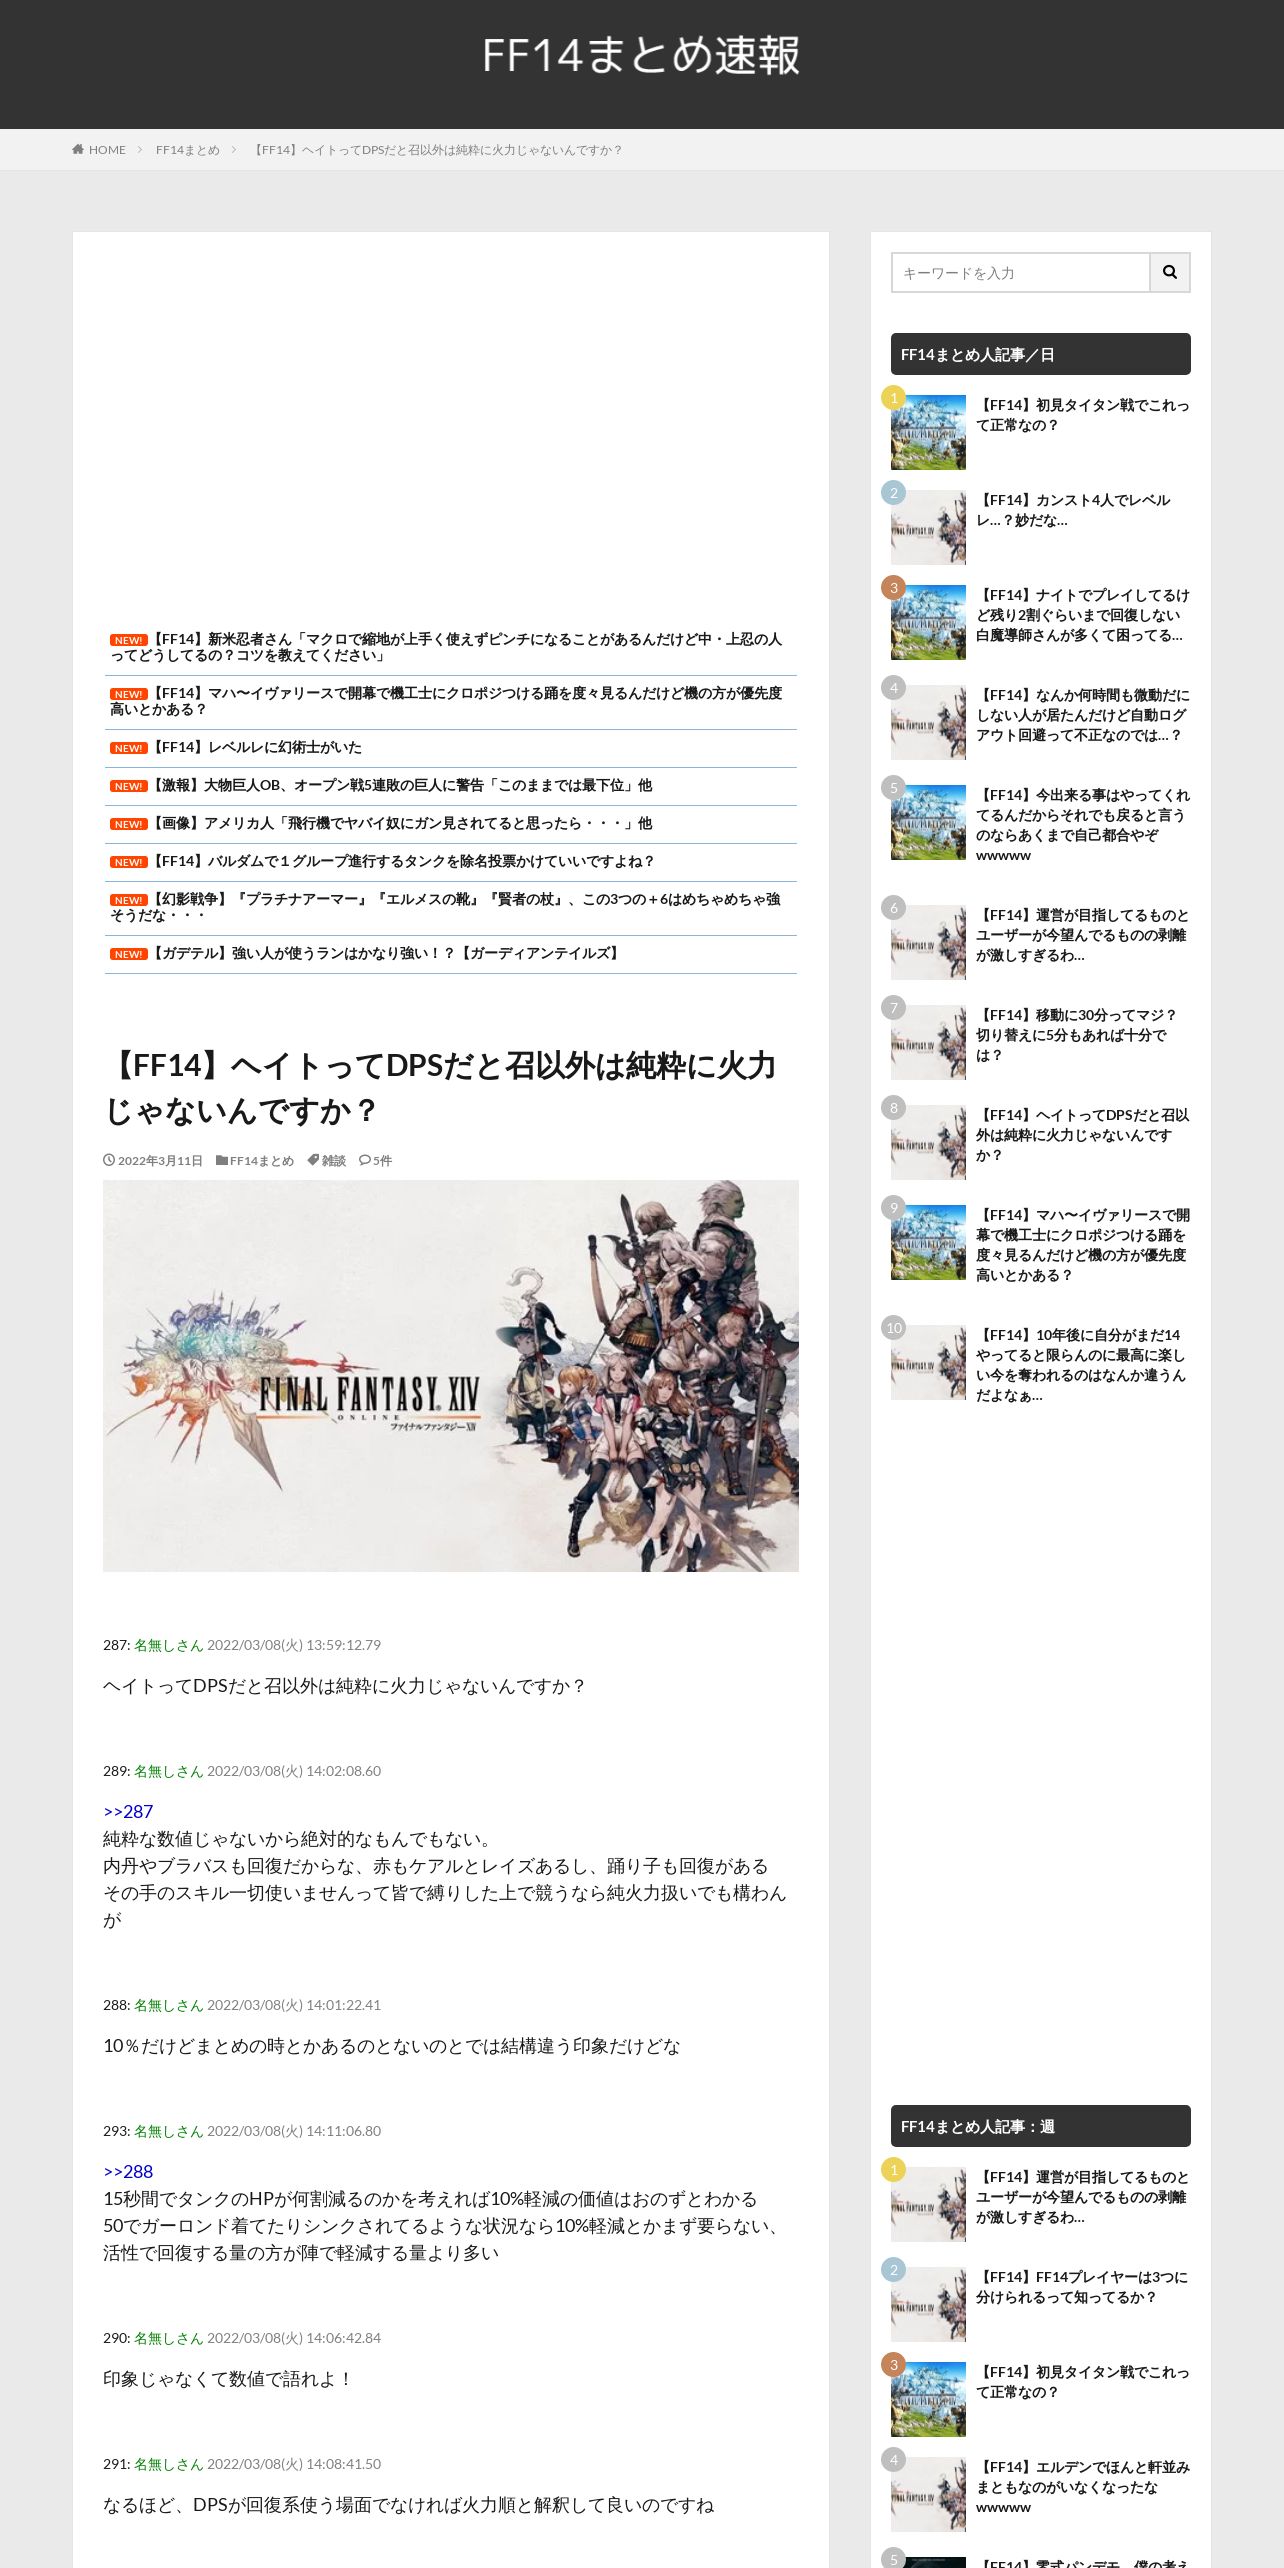1284x2568 pixels.
Task: Open daily rank 6 thumbnail image
Action: pyautogui.click(x=928, y=942)
